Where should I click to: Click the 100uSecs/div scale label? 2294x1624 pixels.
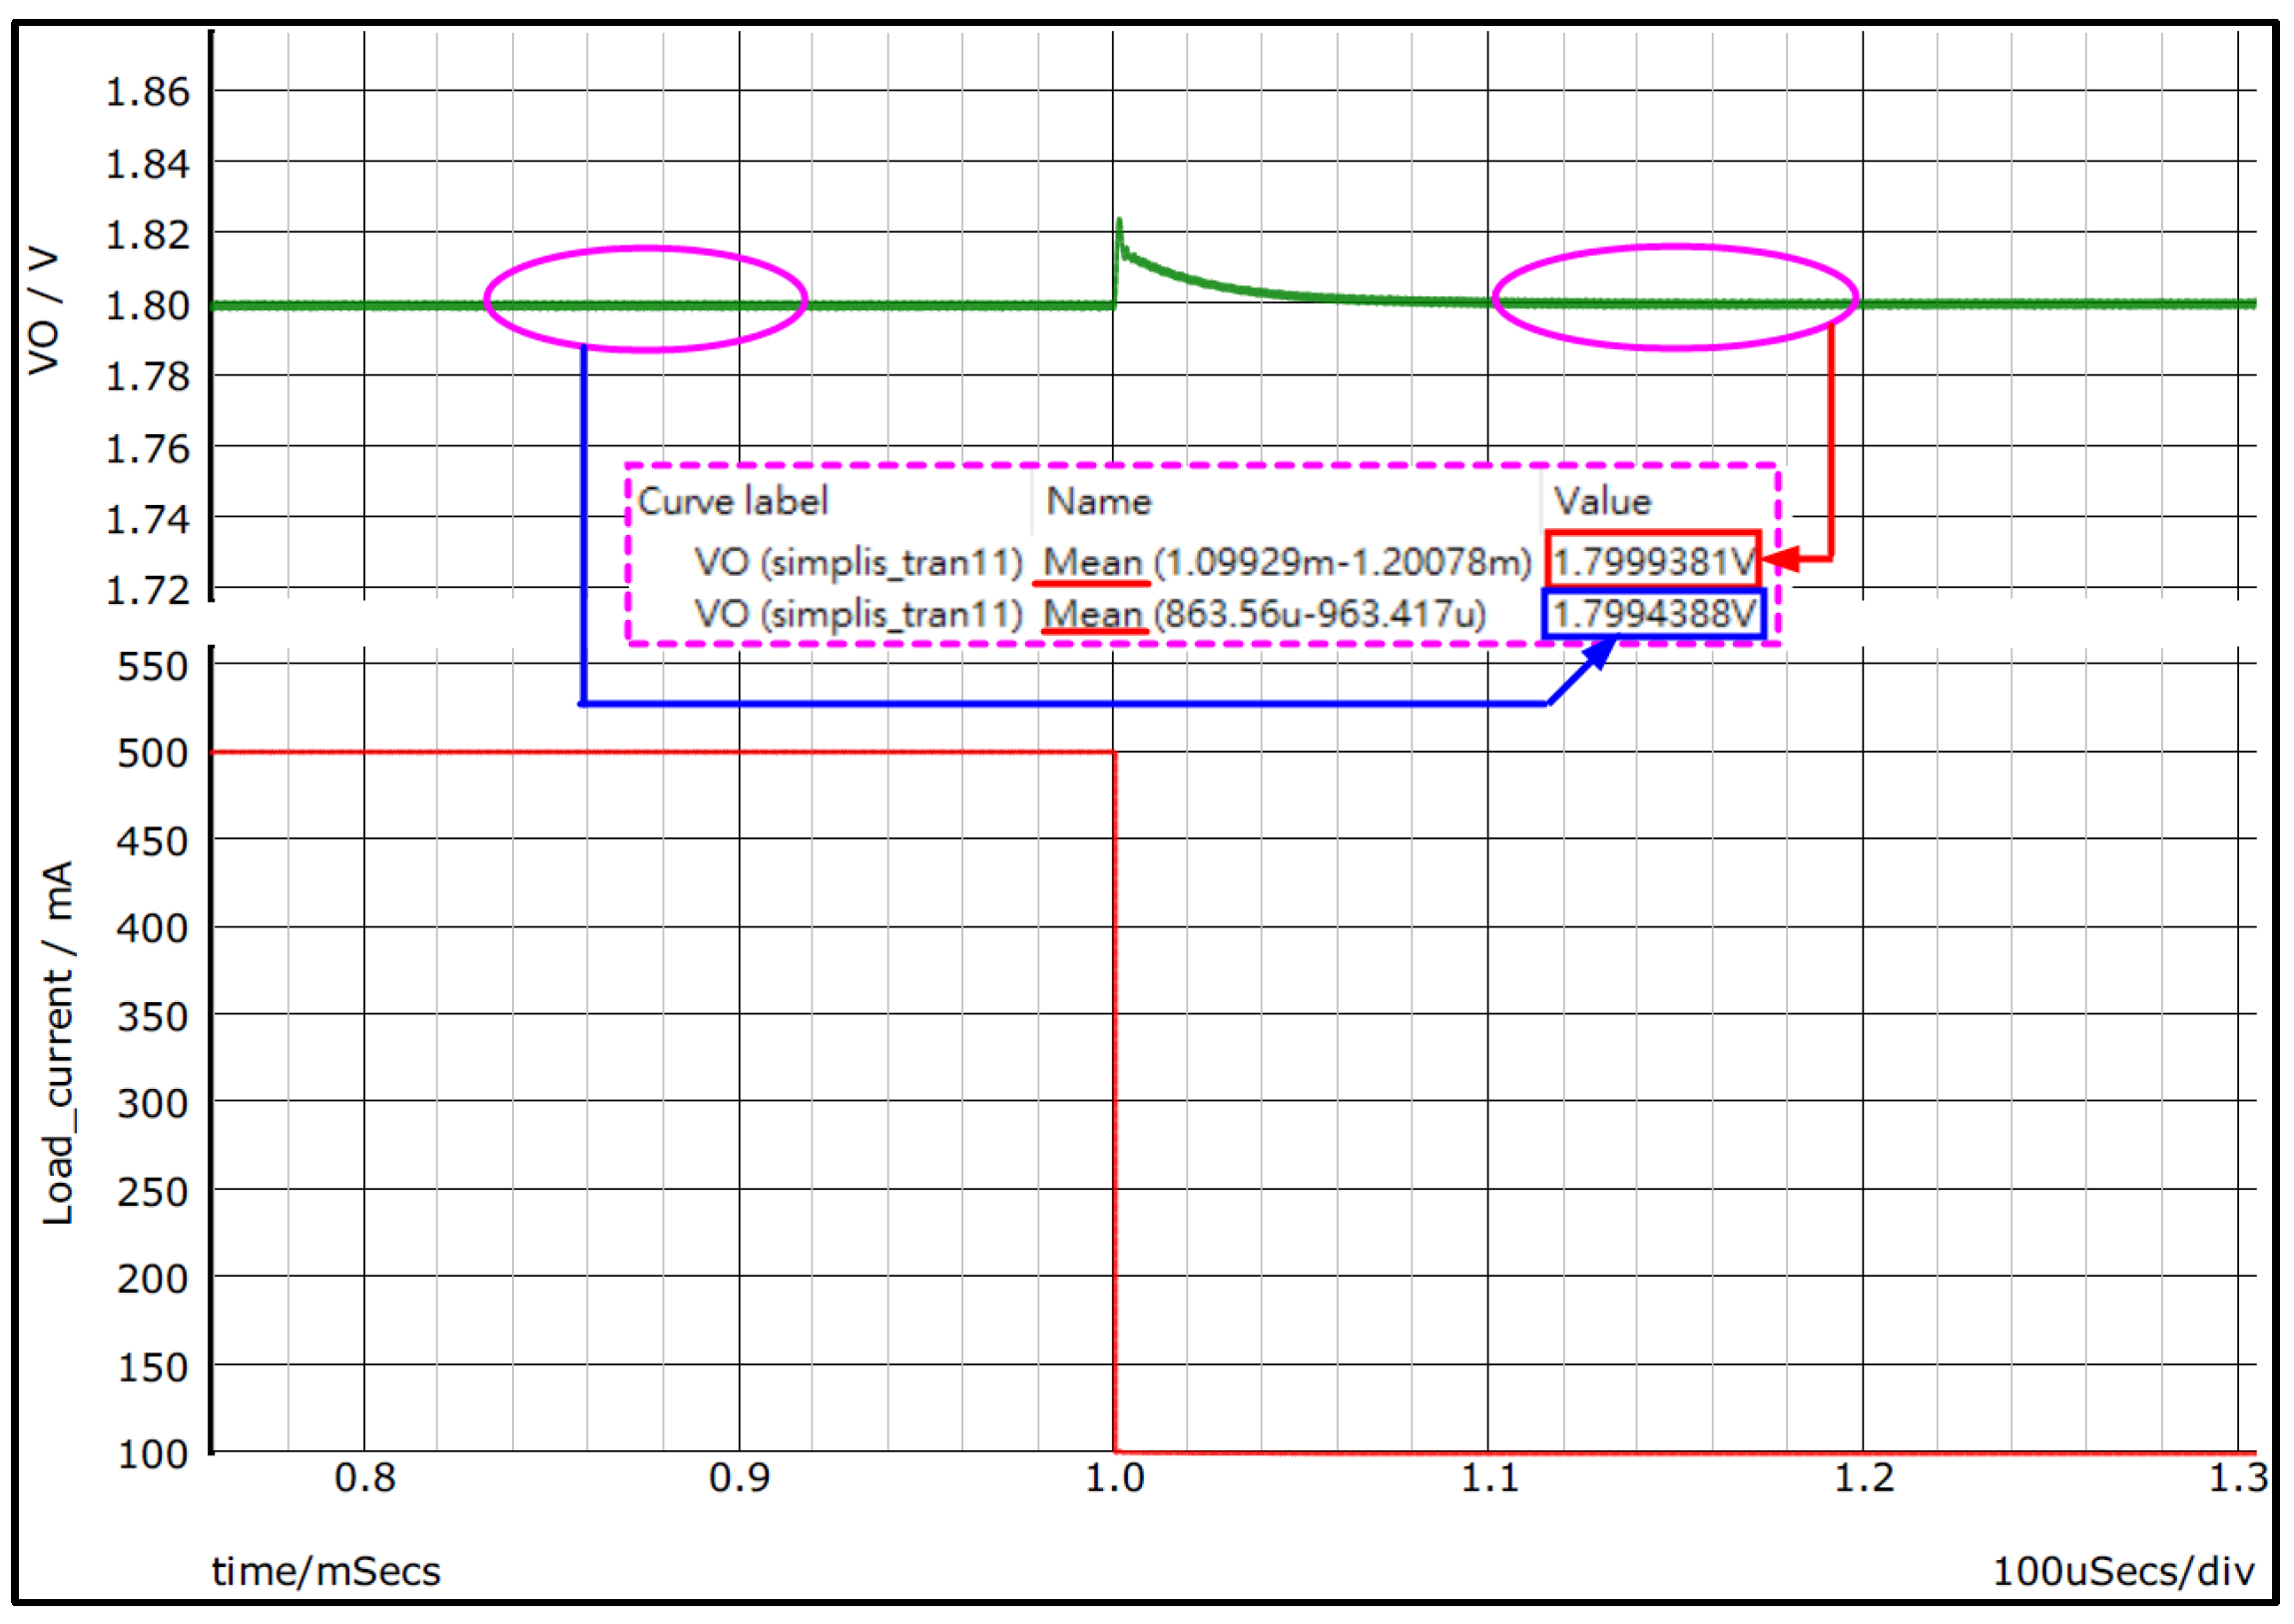2123,1571
